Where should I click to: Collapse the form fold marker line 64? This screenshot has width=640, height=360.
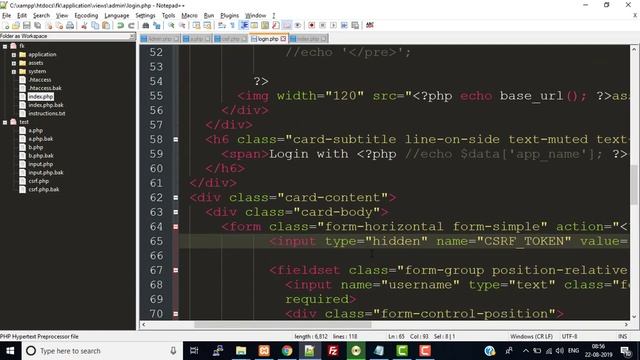pos(176,227)
